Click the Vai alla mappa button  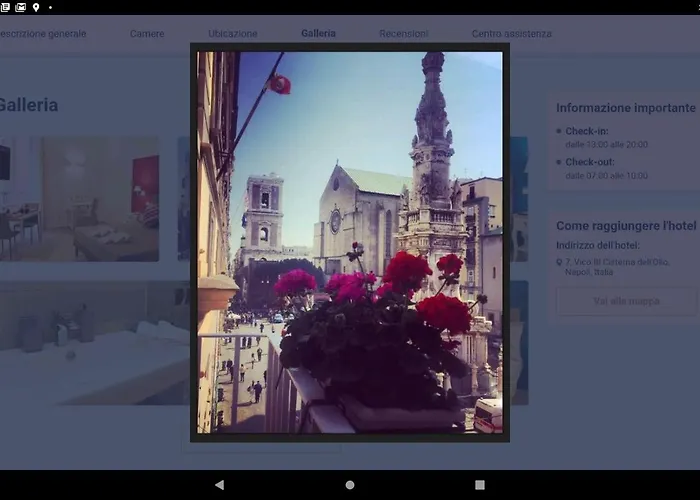[626, 301]
